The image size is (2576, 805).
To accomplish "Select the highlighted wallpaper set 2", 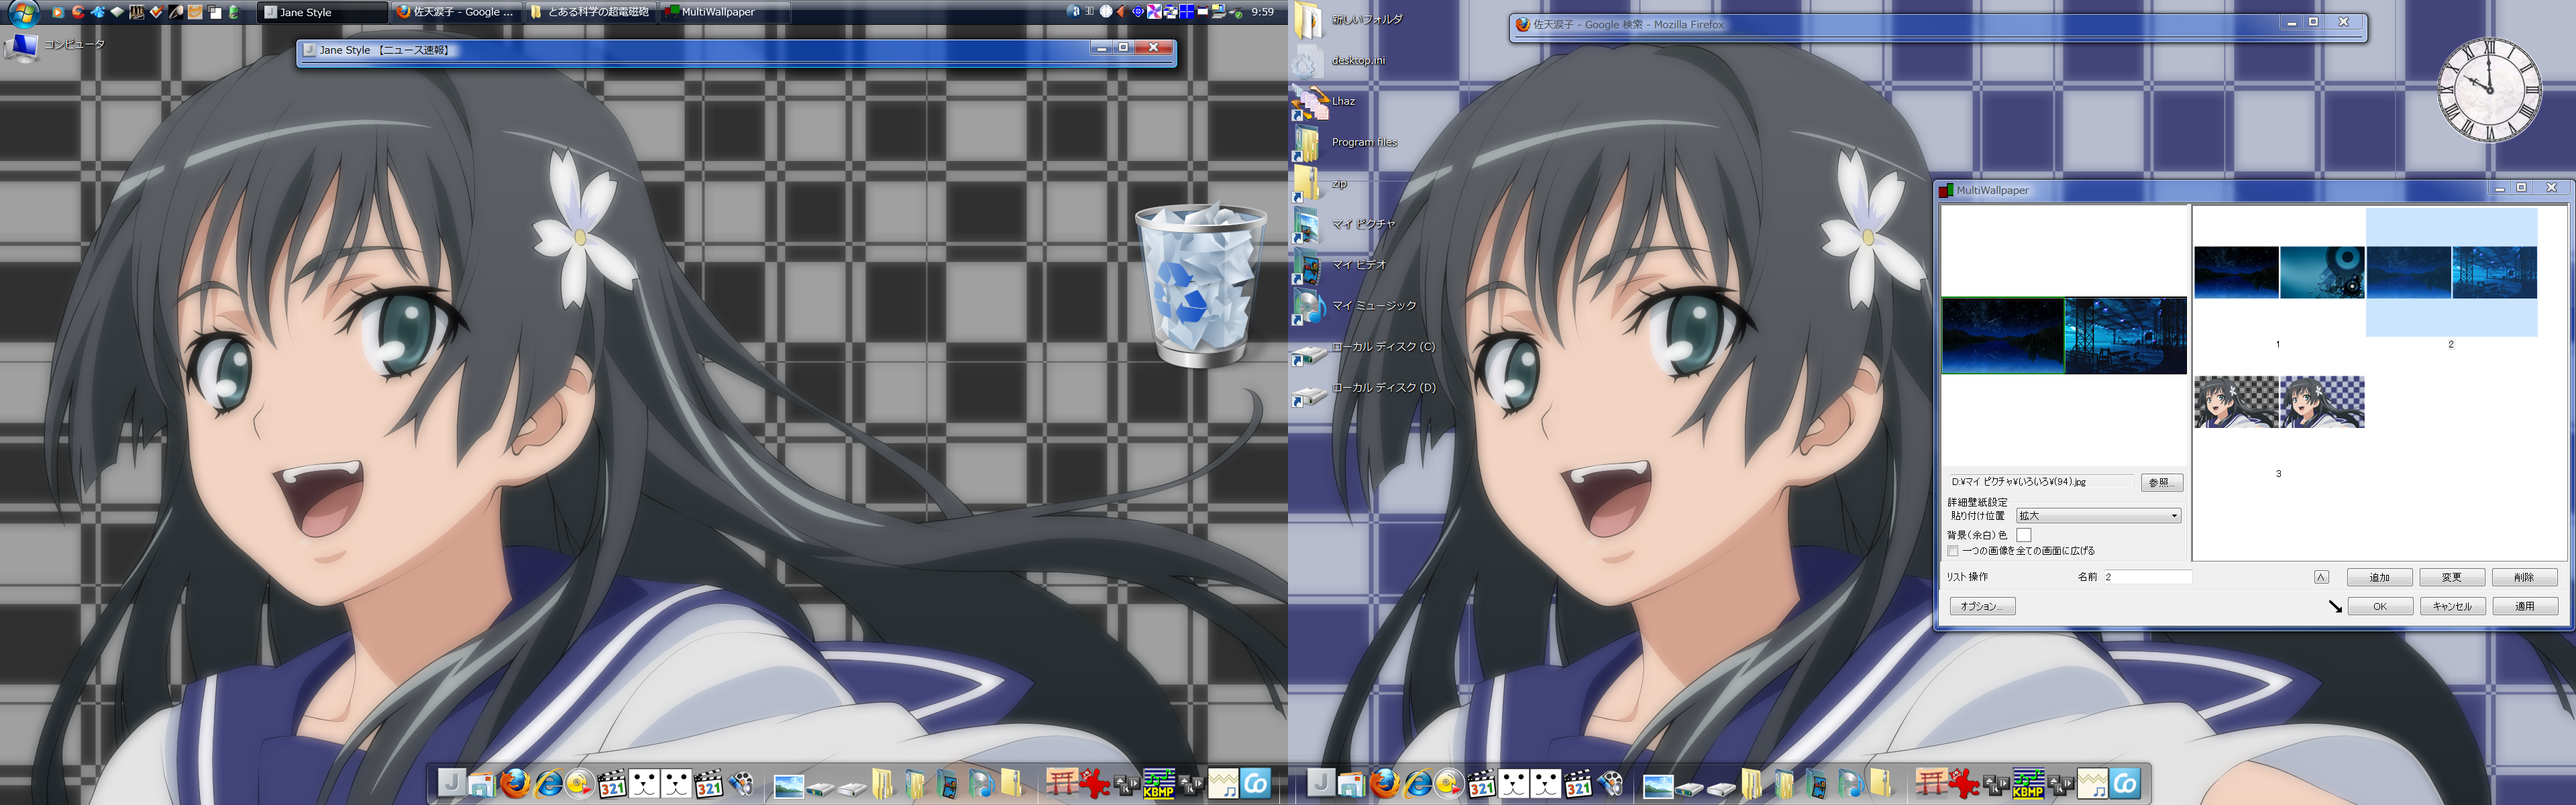I will coord(2451,273).
